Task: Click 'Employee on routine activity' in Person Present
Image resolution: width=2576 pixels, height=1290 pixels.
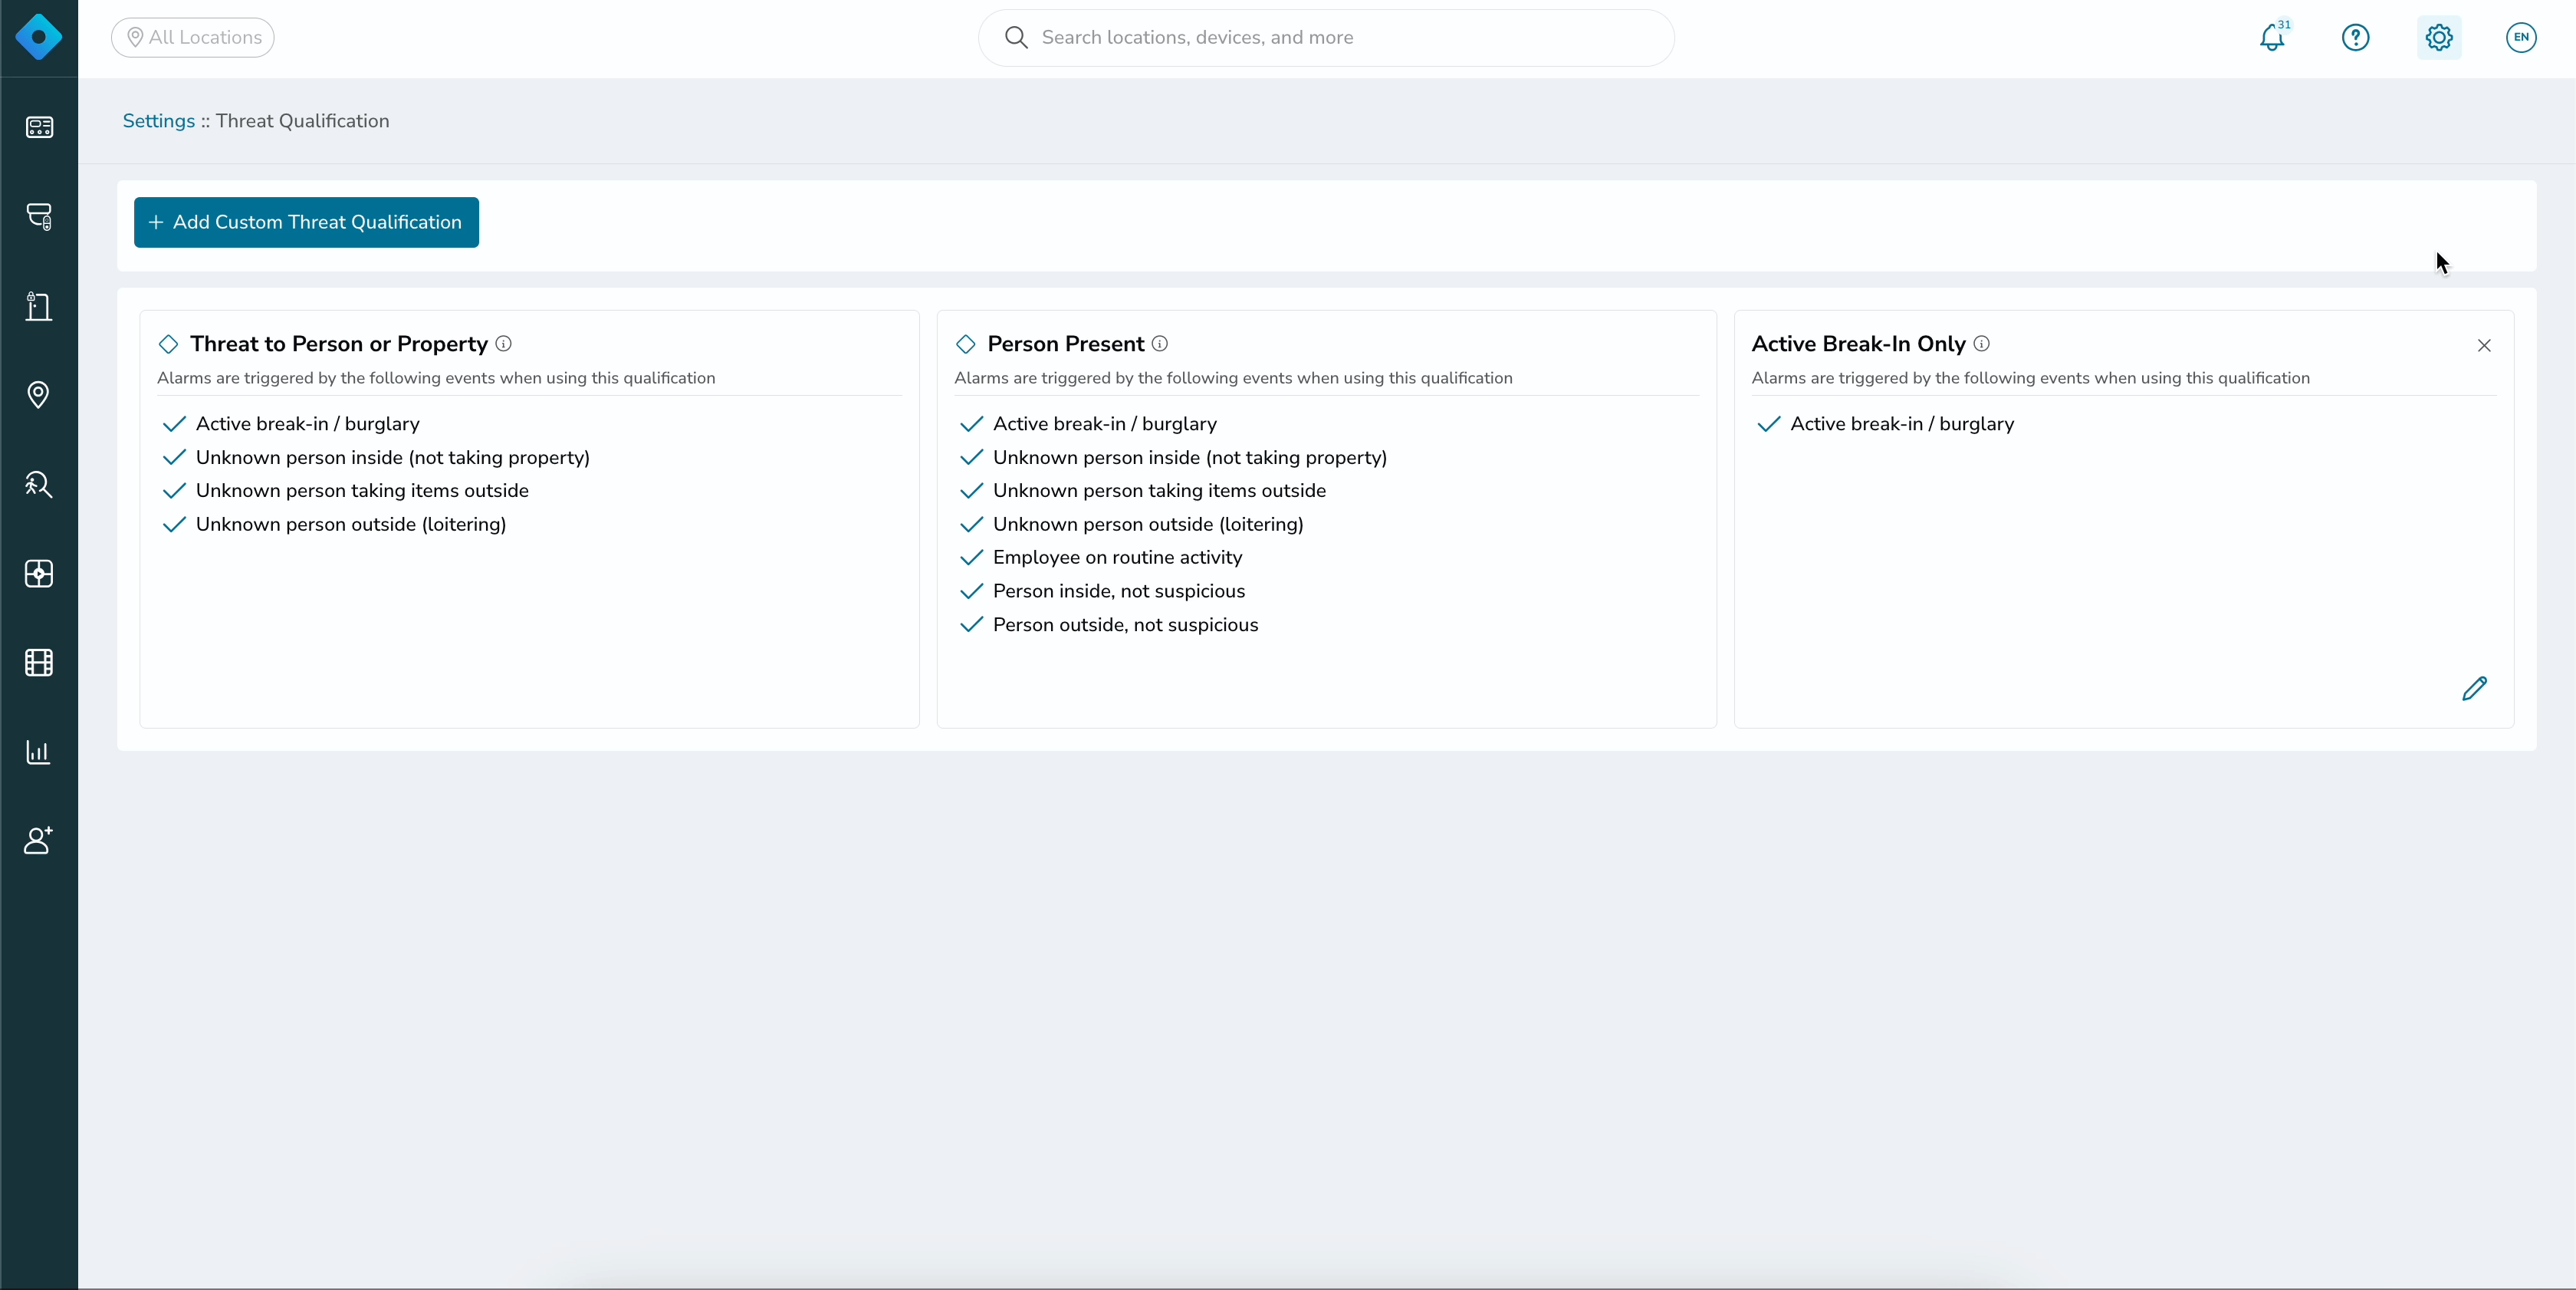Action: pos(1117,558)
